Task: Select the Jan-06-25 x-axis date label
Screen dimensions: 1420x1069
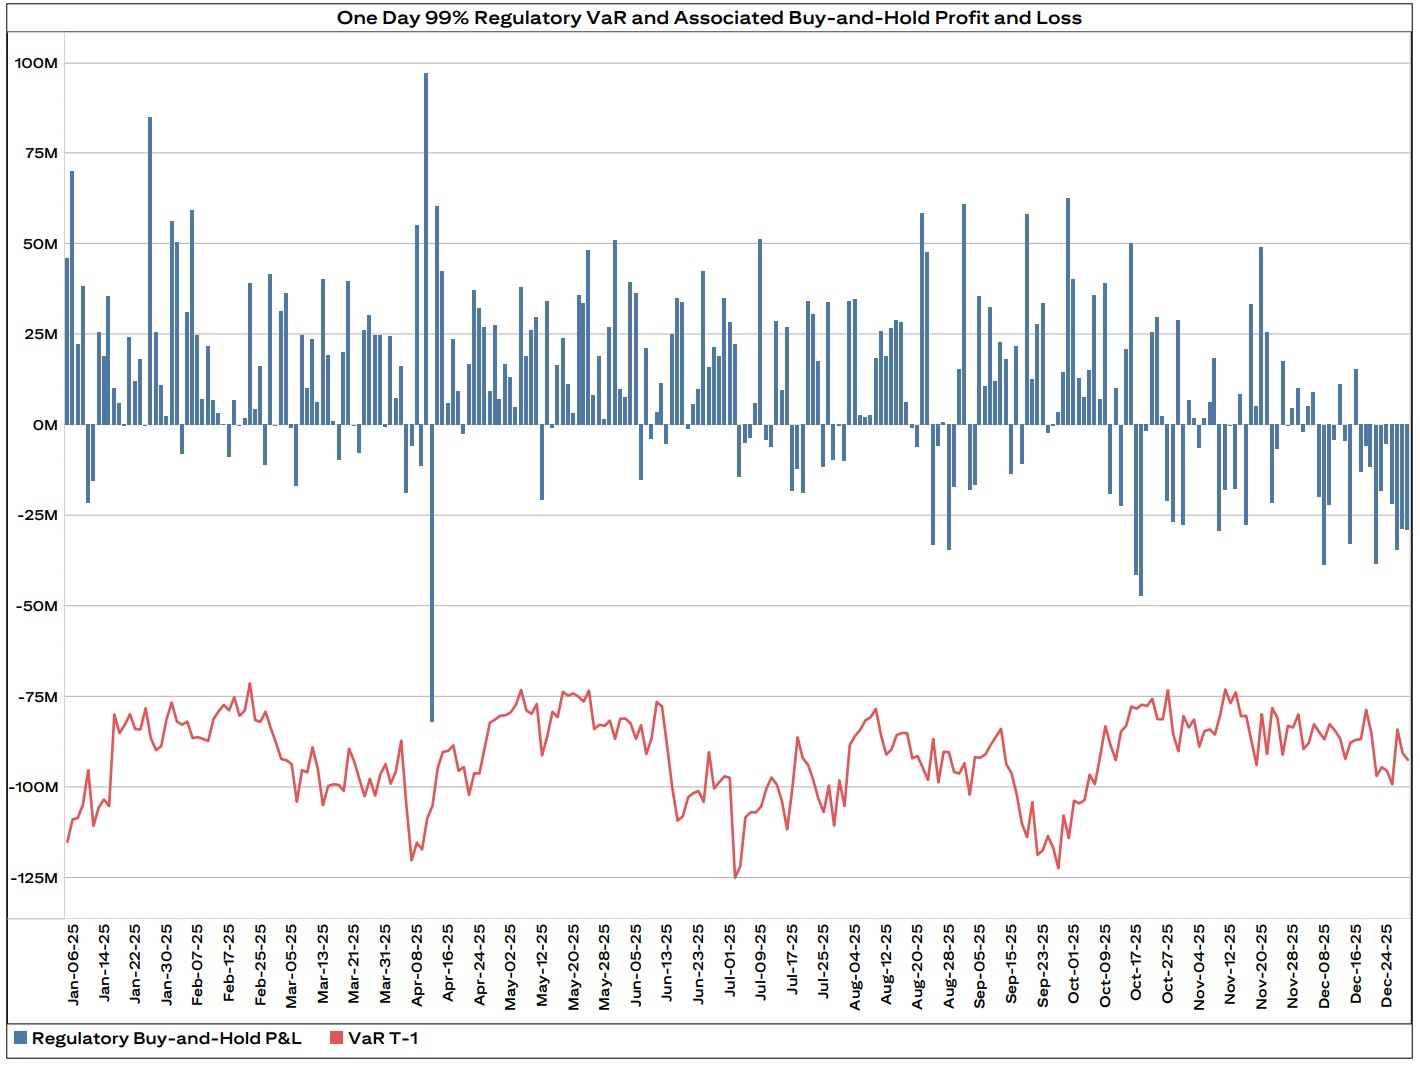Action: point(73,964)
